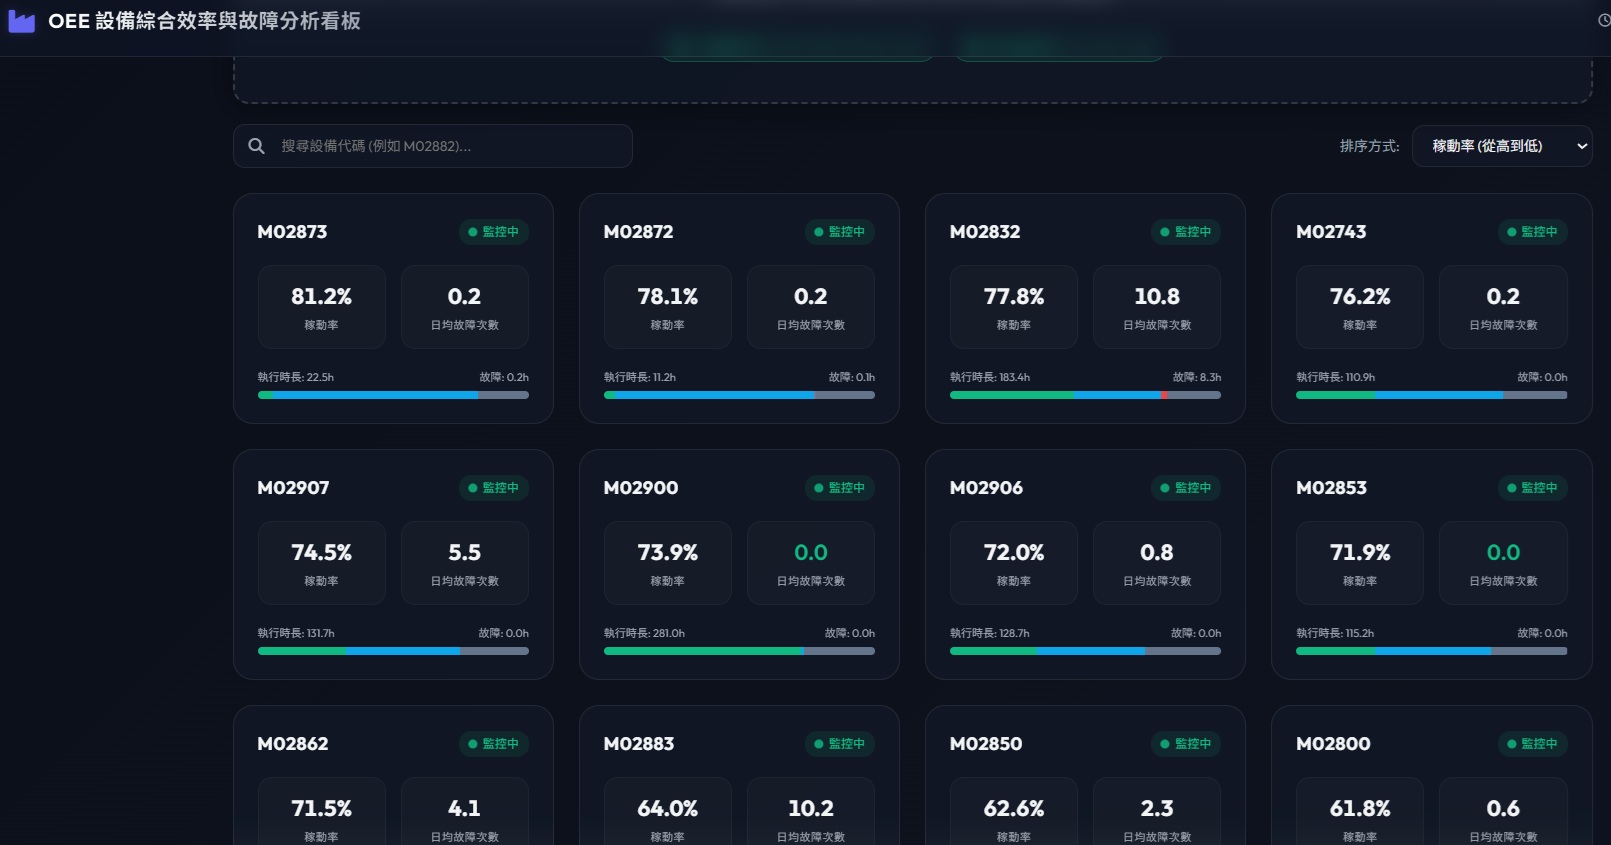Select the M02883 card title
This screenshot has height=845, width=1611.
(x=639, y=744)
